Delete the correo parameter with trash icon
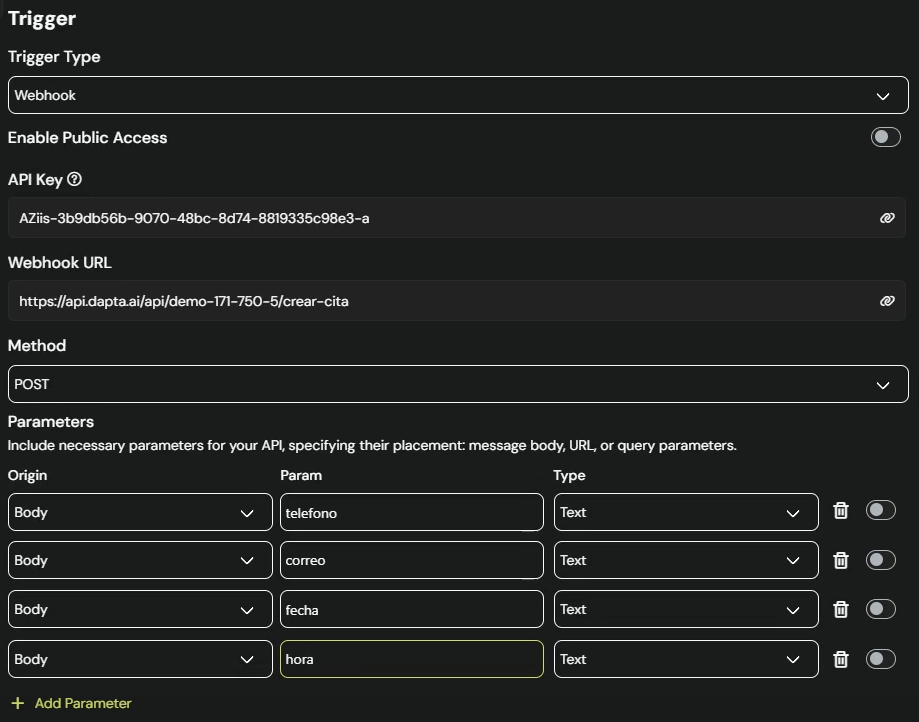919x722 pixels. coord(841,560)
